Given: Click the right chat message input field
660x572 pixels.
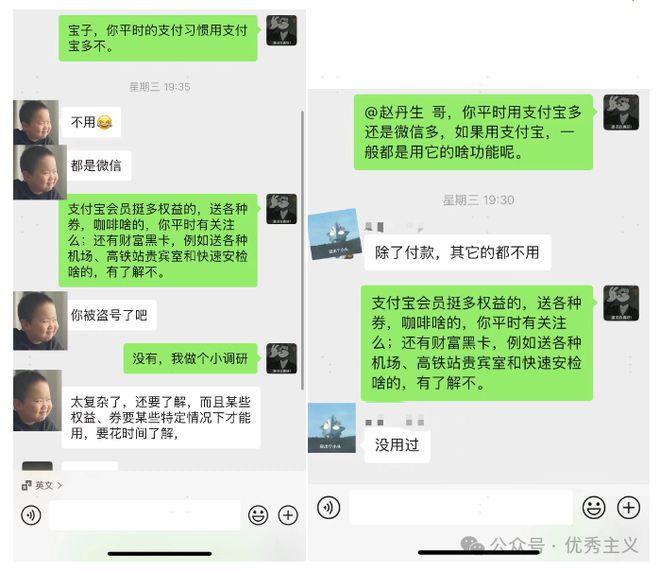Looking at the screenshot, I should [x=461, y=507].
